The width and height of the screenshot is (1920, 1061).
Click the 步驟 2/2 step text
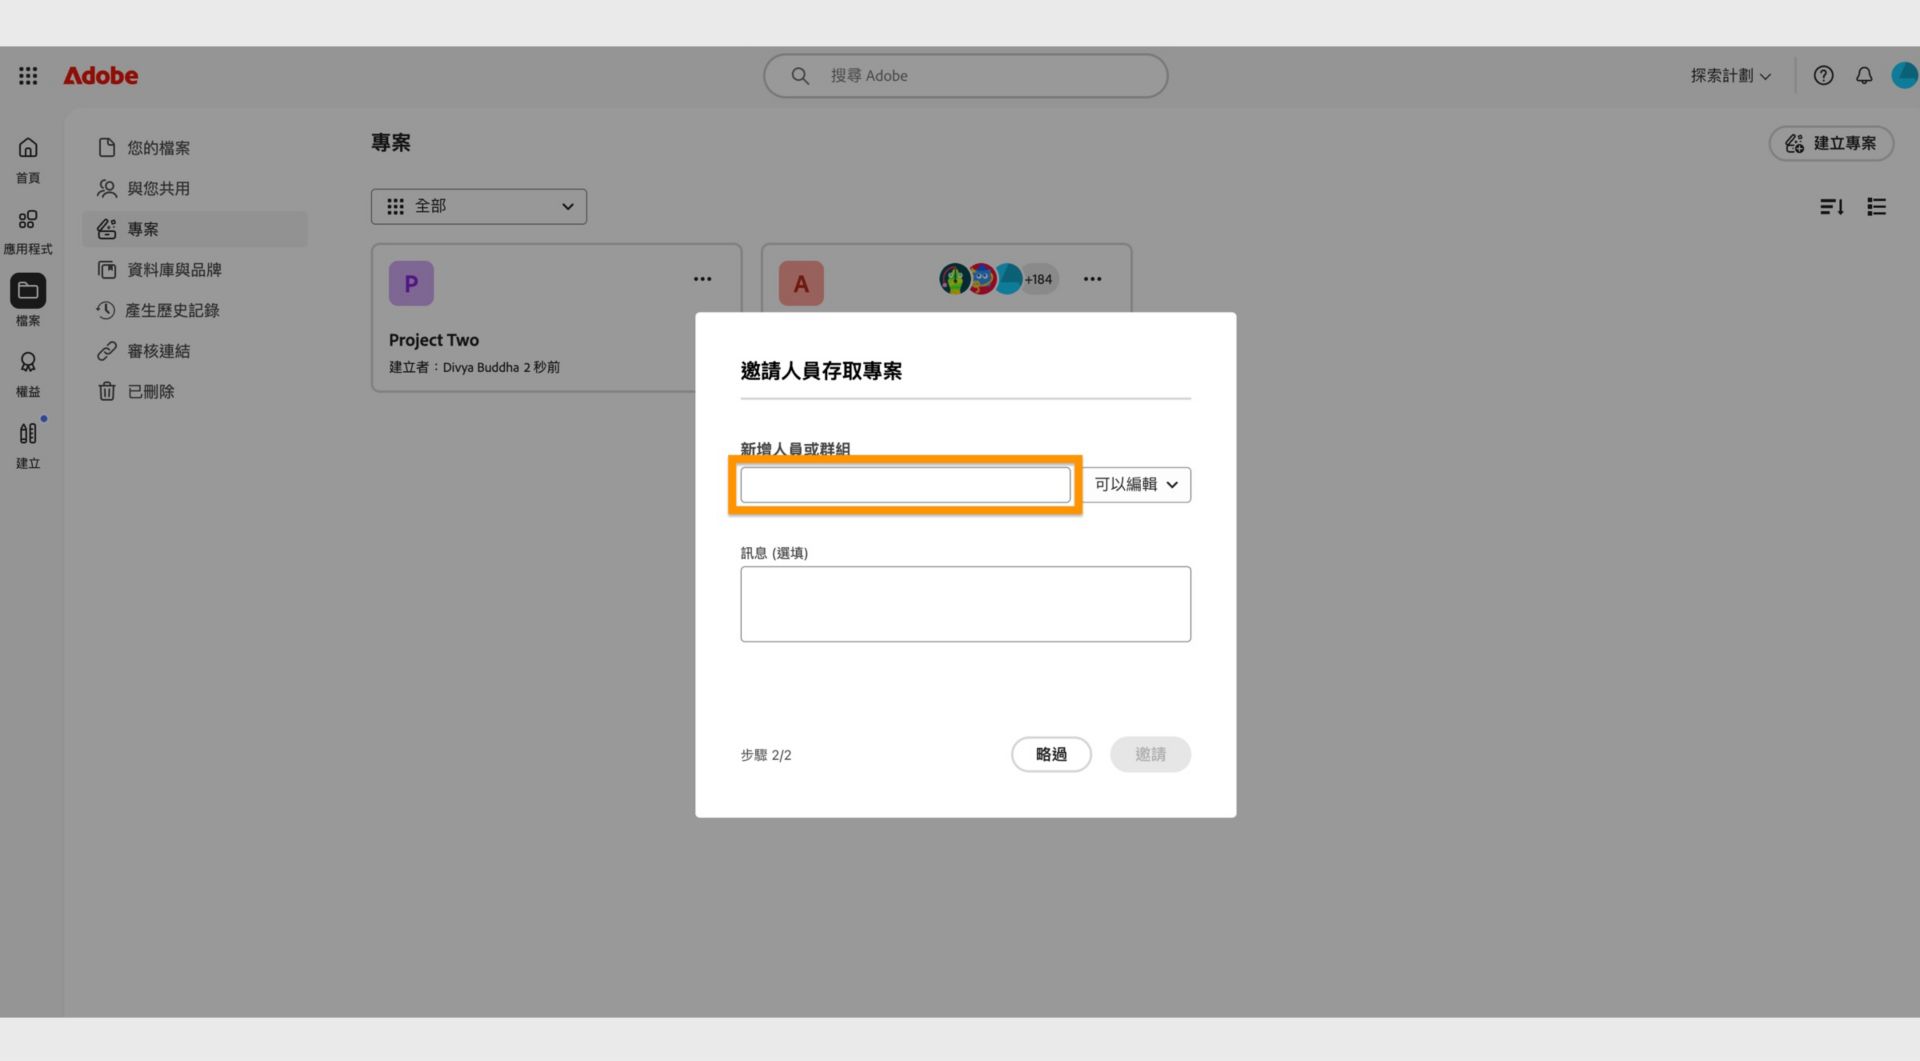coord(766,755)
